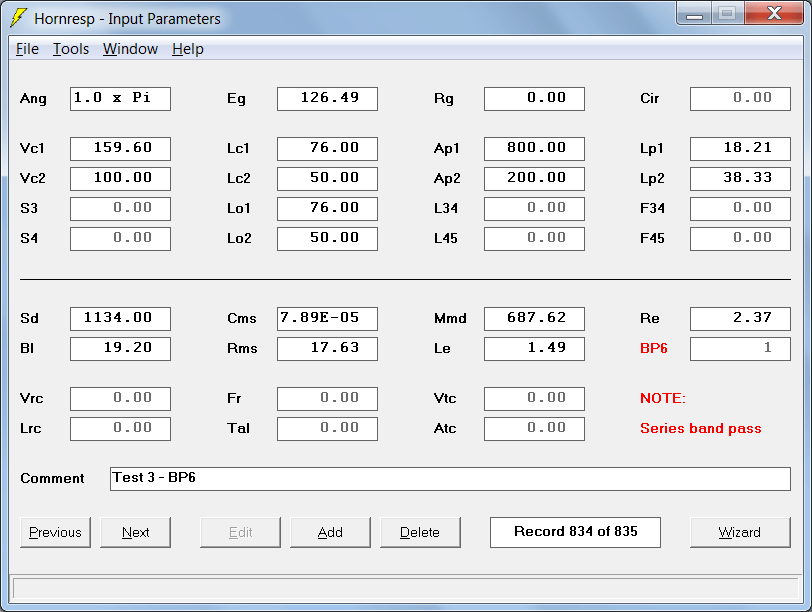
Task: Select the Lp2 field with 38.33
Action: click(741, 179)
